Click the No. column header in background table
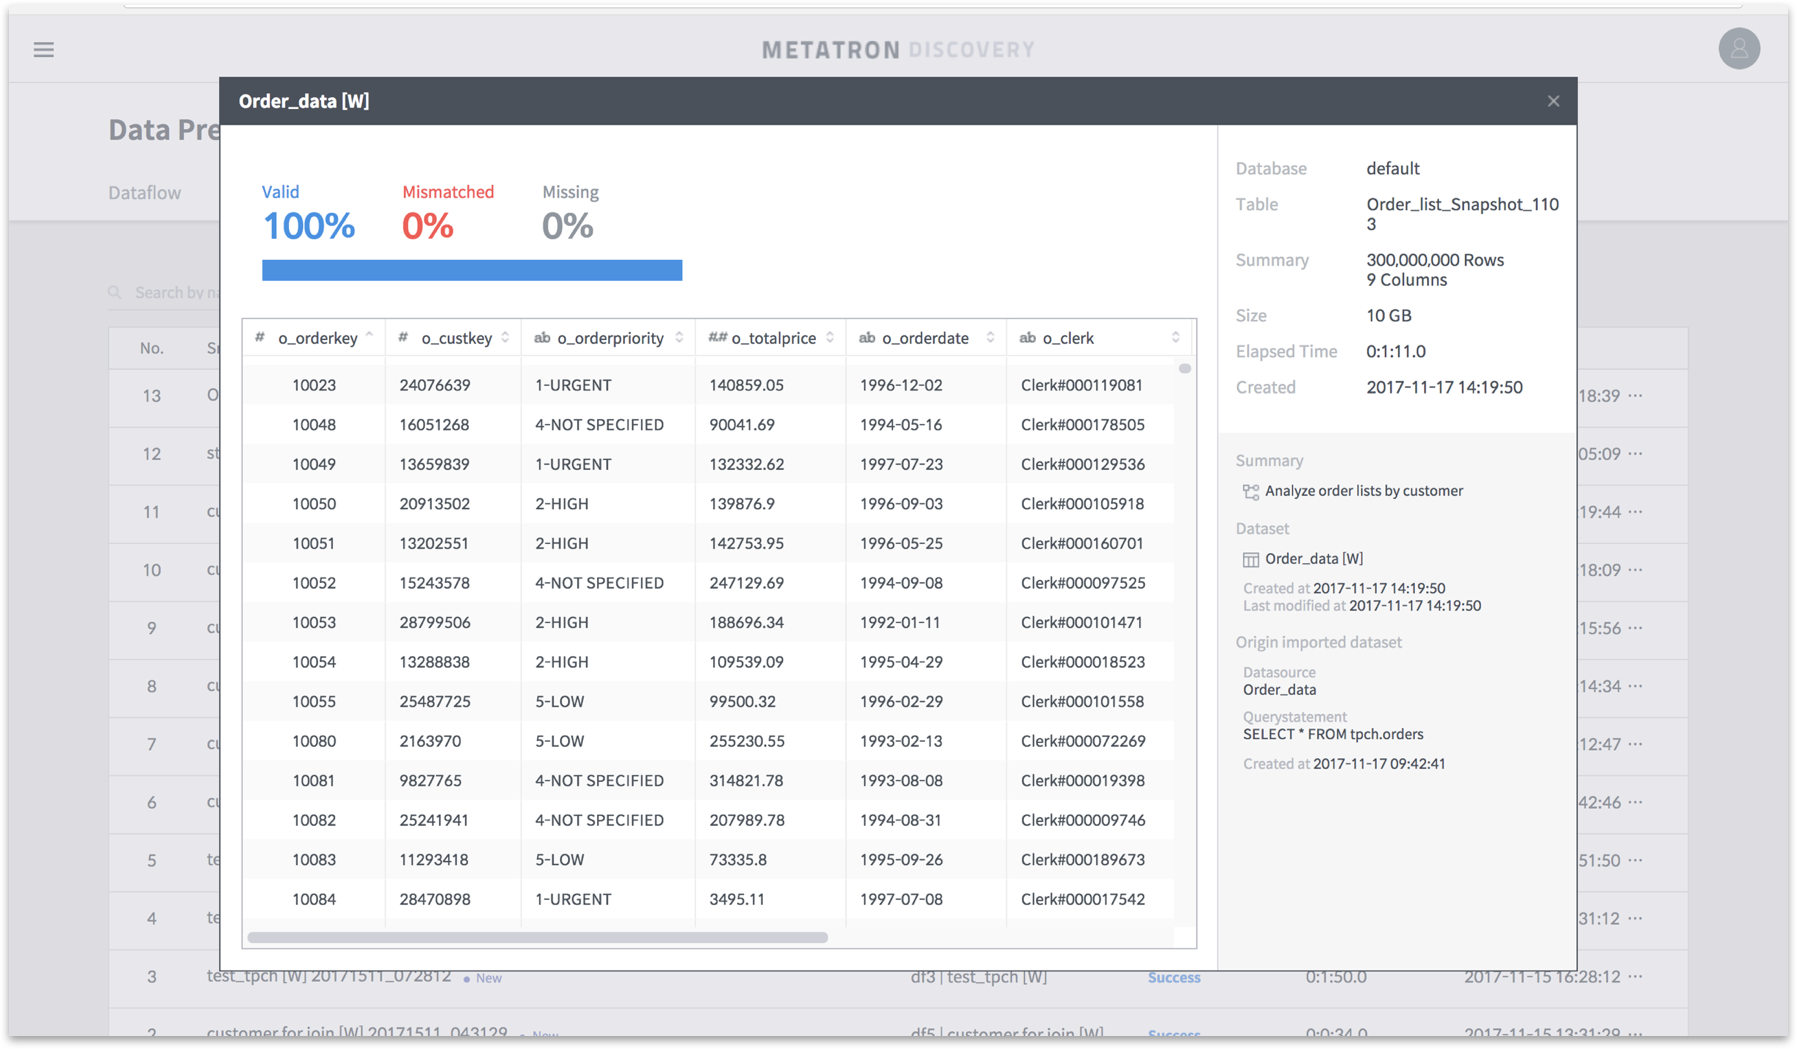Screen dimensions: 1797x1049 pyautogui.click(x=151, y=348)
